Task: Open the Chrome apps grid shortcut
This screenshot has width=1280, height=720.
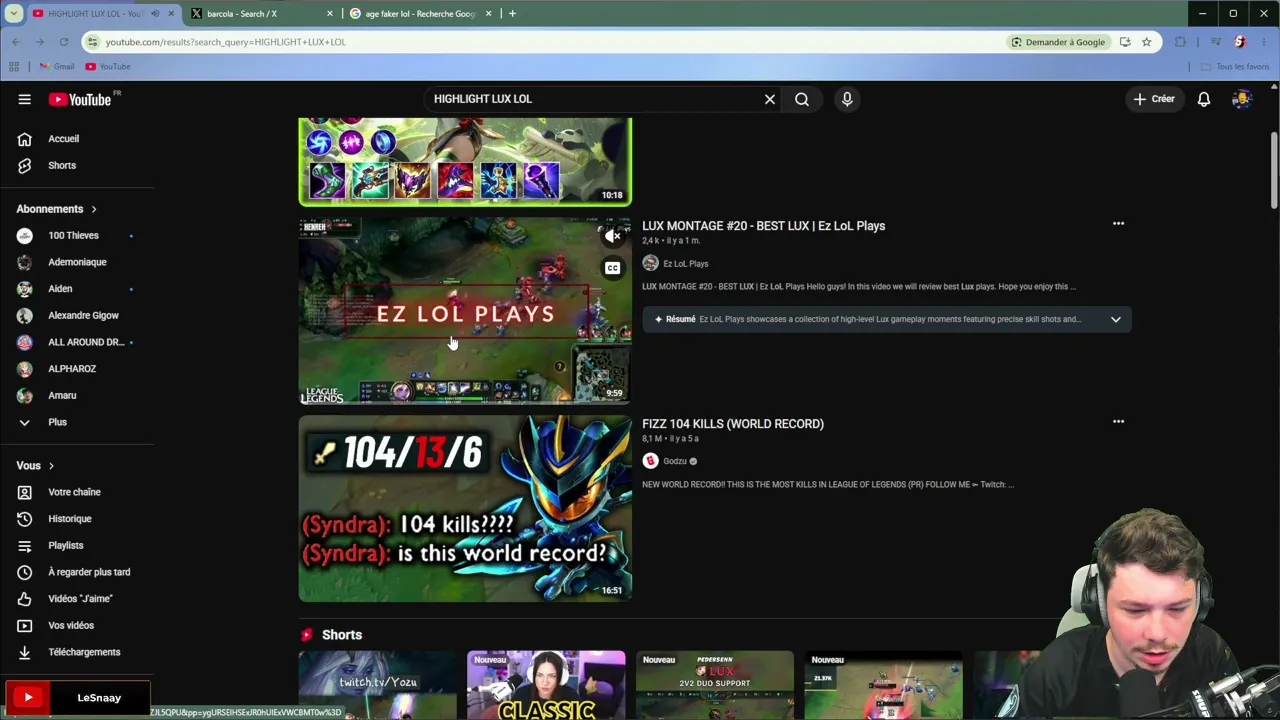Action: pyautogui.click(x=14, y=66)
